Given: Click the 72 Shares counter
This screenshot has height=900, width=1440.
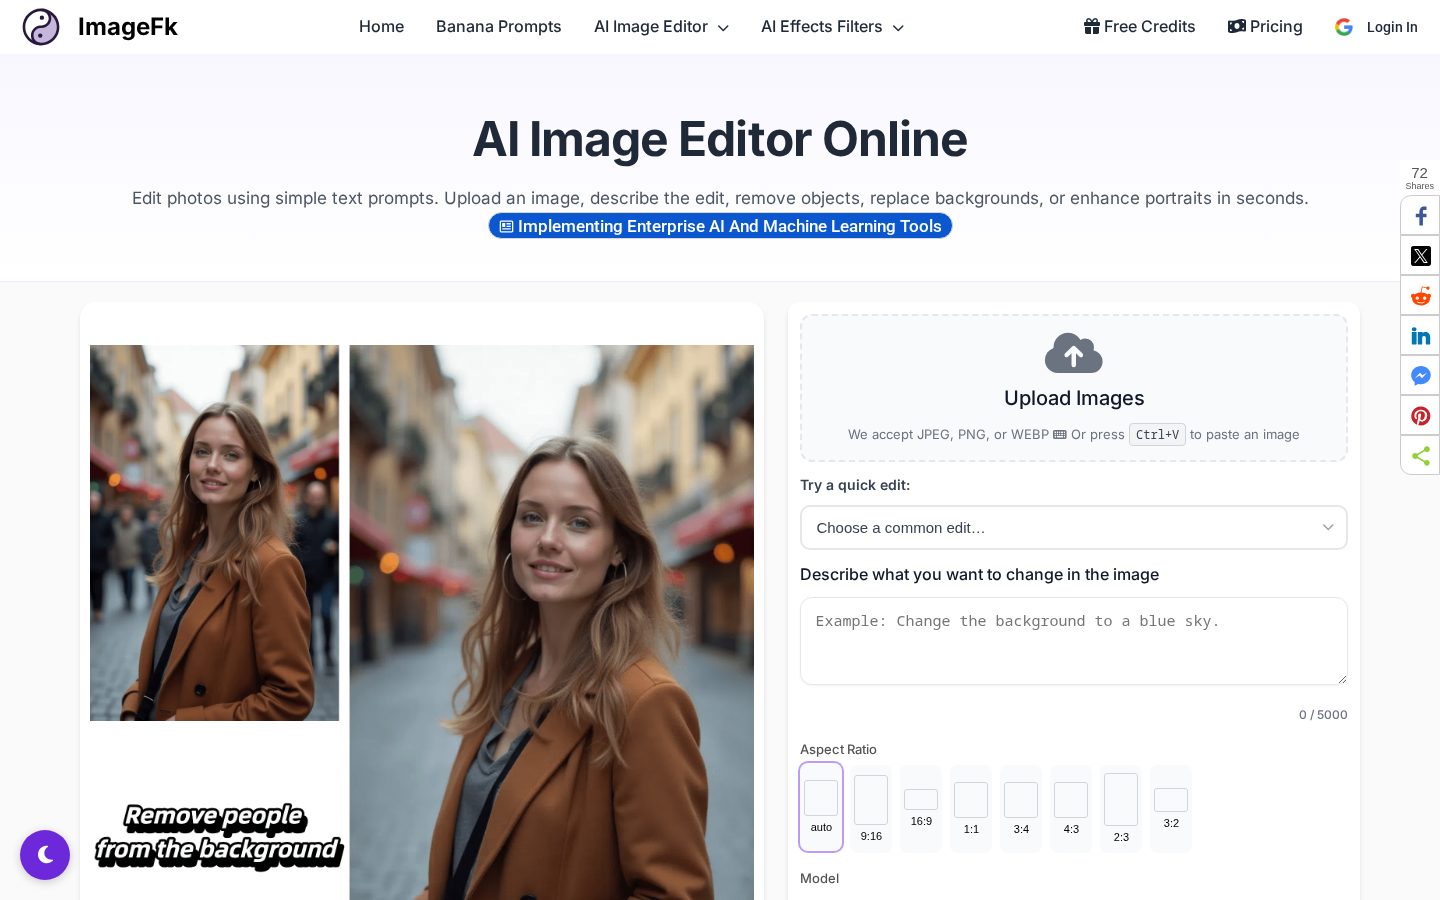Looking at the screenshot, I should point(1419,177).
